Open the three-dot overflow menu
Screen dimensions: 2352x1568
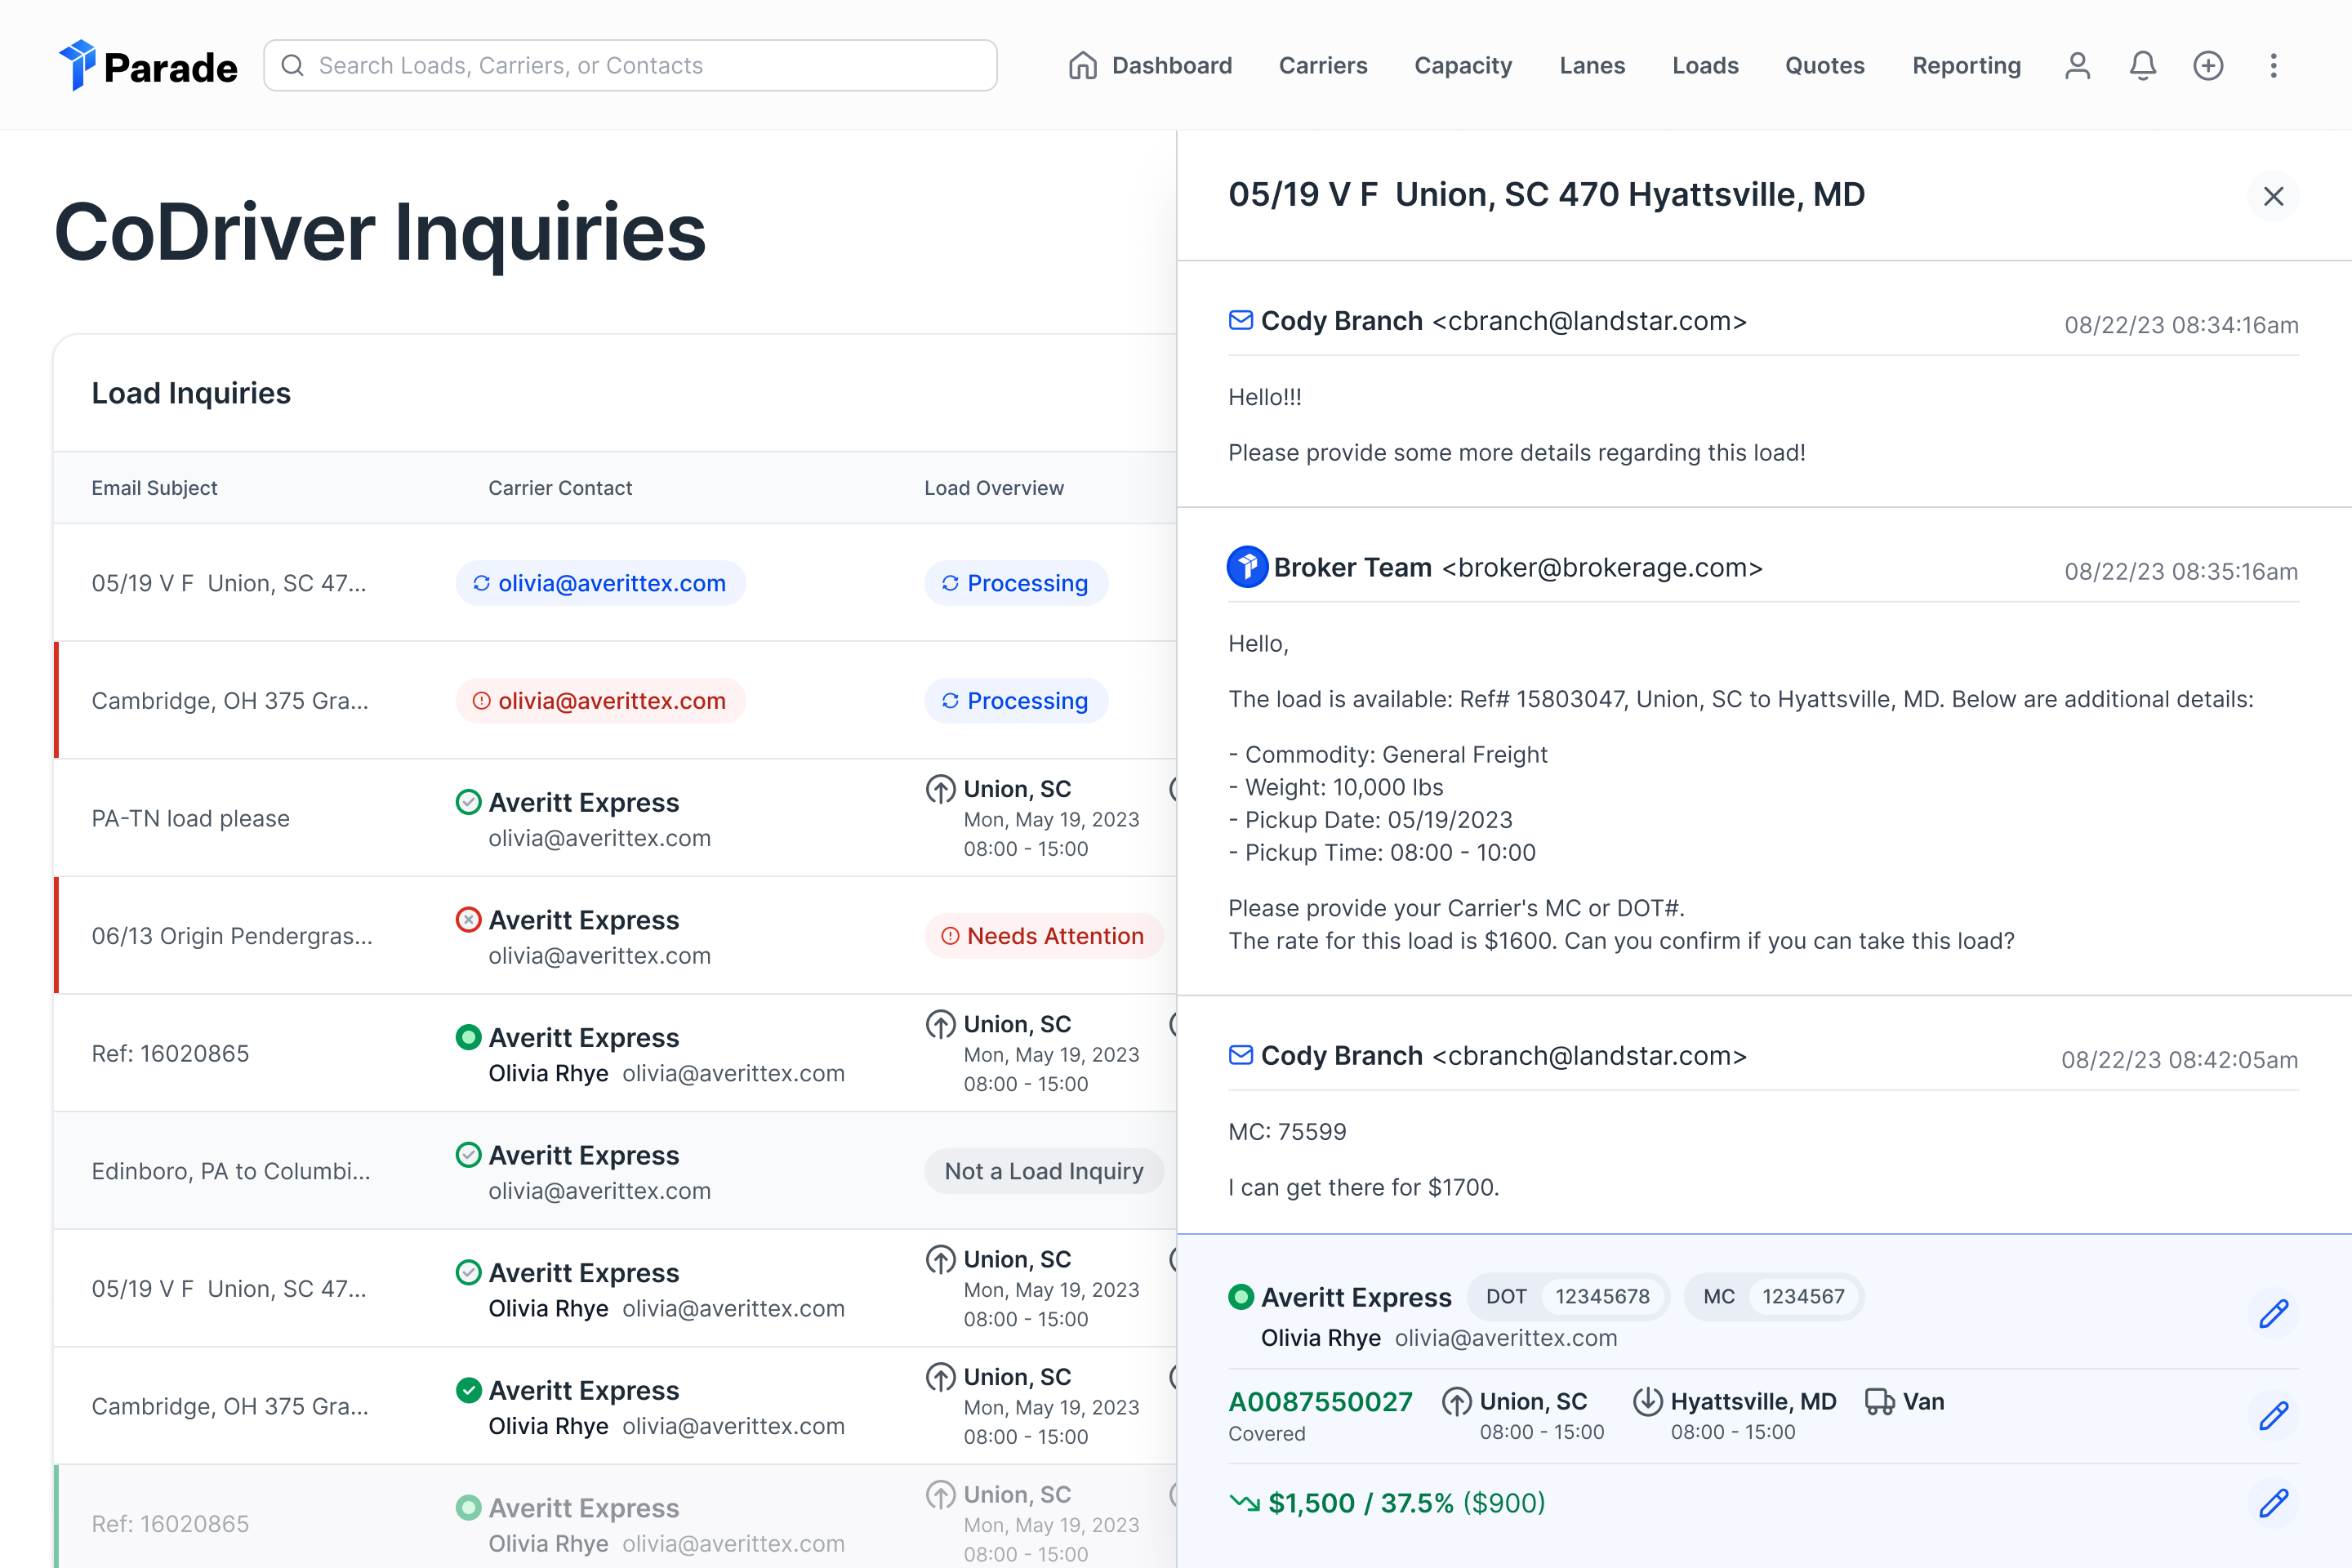click(x=2273, y=65)
